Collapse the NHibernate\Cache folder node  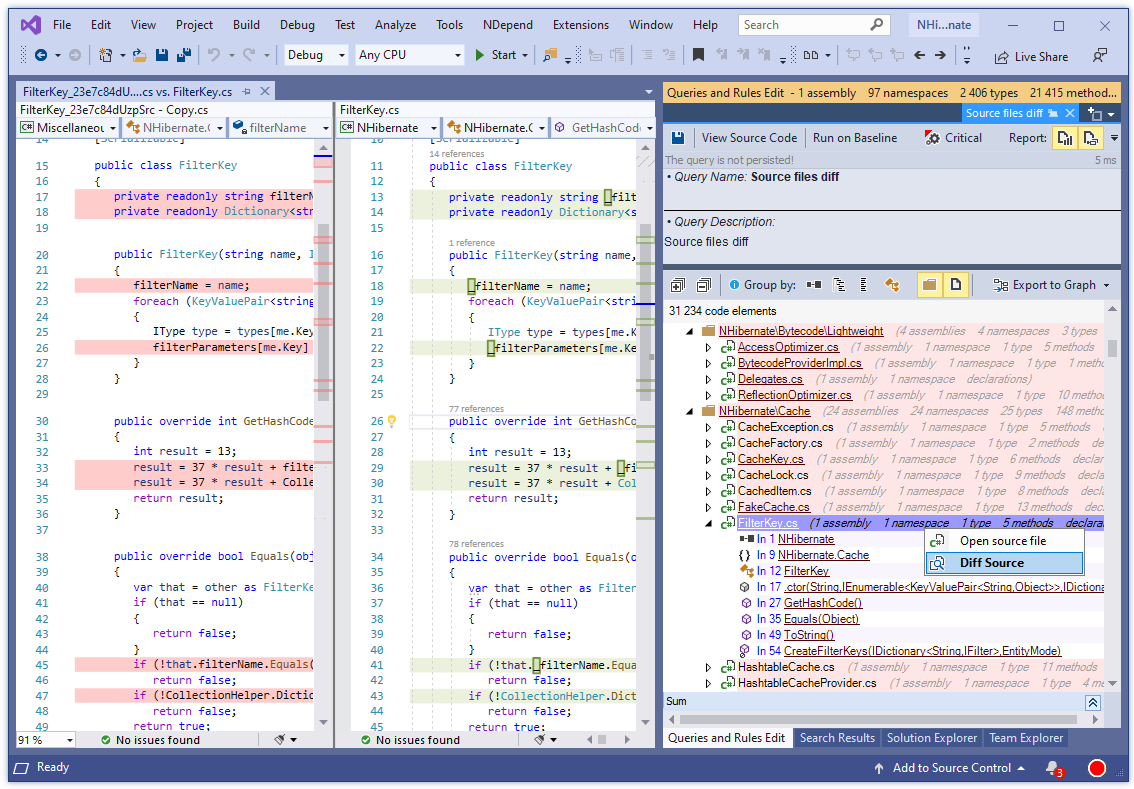[689, 411]
